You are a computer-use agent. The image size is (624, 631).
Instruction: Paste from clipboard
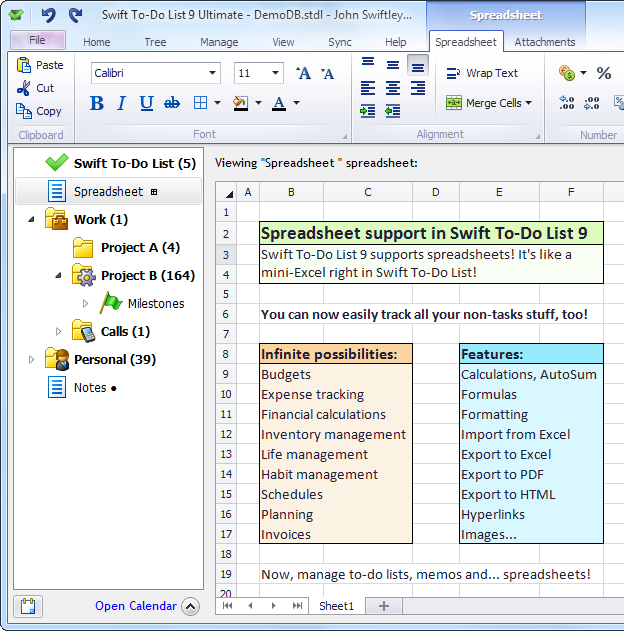point(40,65)
